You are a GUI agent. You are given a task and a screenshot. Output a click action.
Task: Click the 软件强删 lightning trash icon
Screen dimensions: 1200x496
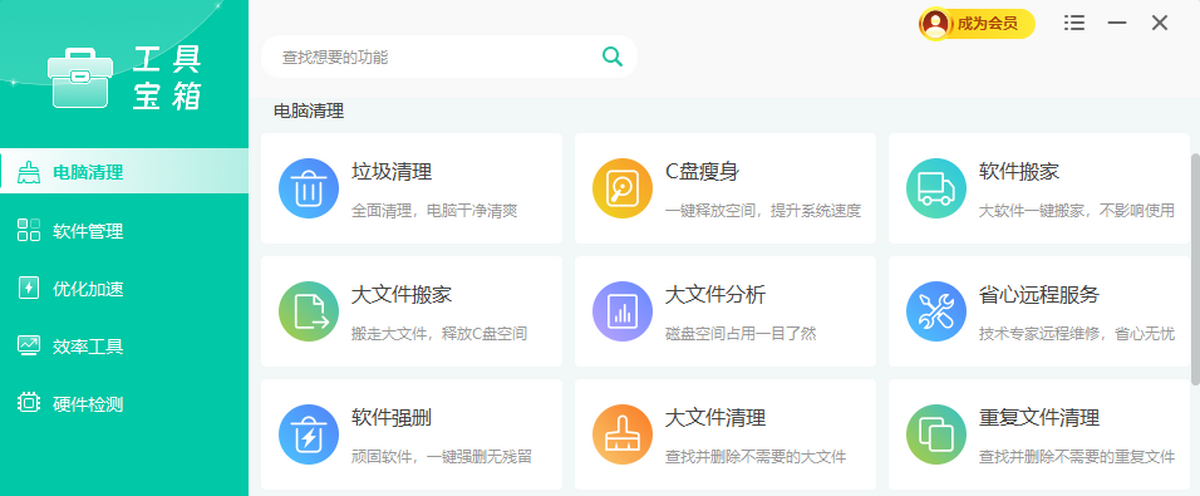pyautogui.click(x=309, y=434)
